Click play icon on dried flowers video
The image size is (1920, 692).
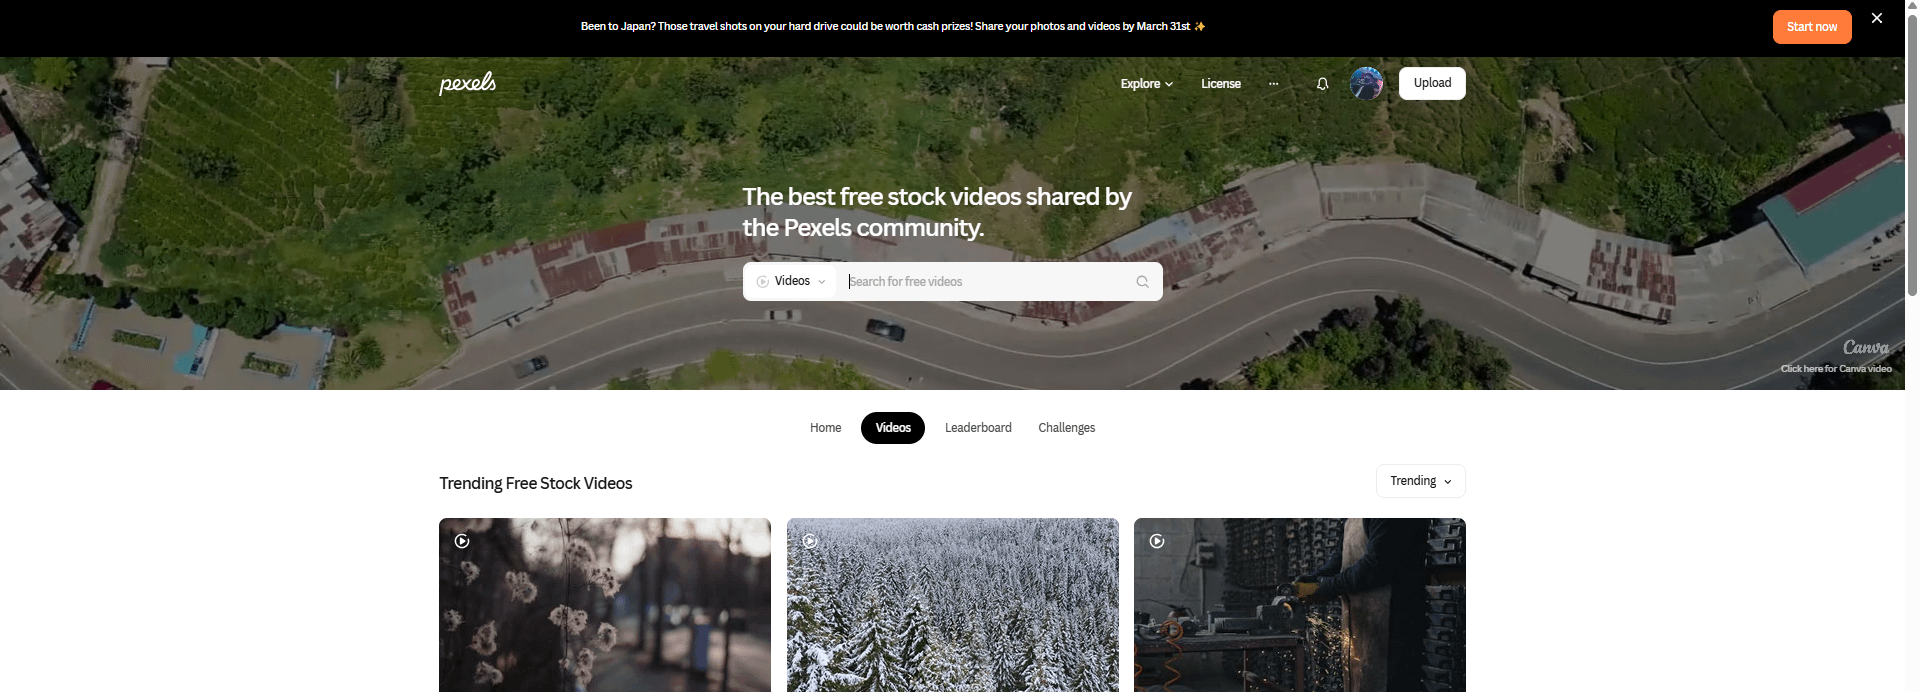pos(462,541)
